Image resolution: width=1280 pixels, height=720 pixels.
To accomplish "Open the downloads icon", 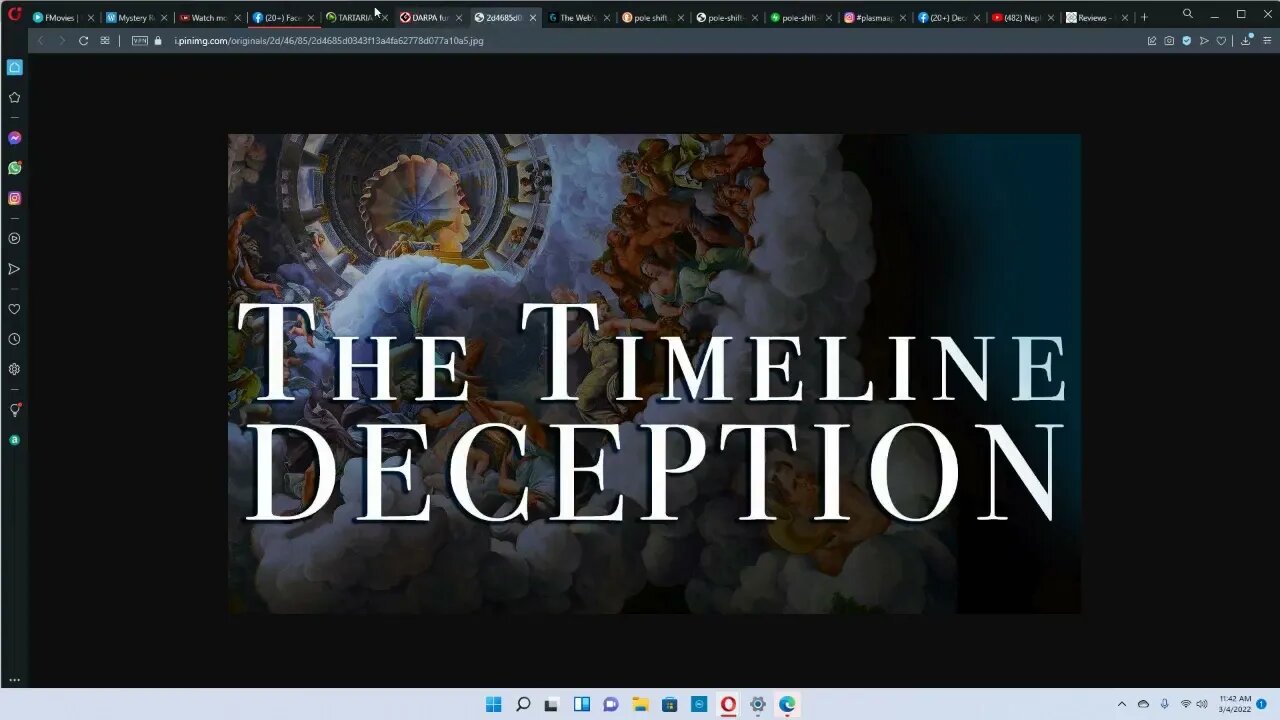I will (x=1246, y=41).
